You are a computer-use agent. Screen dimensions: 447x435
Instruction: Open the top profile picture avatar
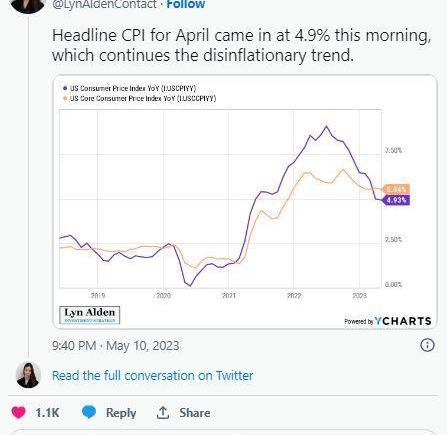tap(28, 6)
